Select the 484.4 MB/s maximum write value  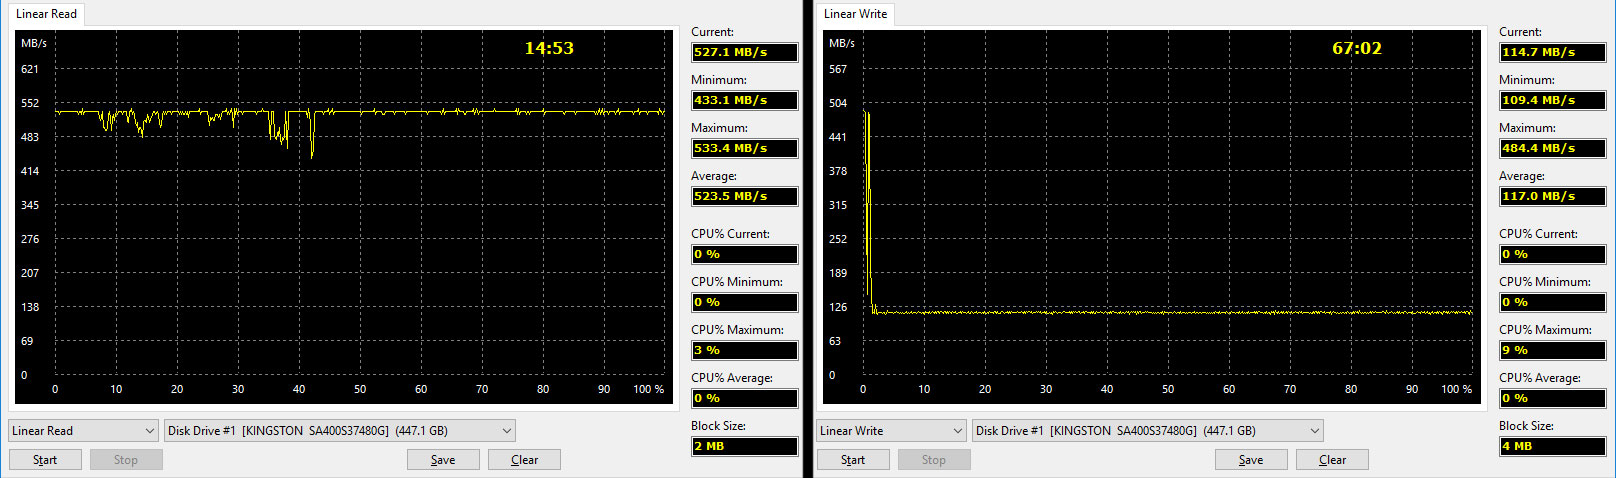(x=1553, y=148)
